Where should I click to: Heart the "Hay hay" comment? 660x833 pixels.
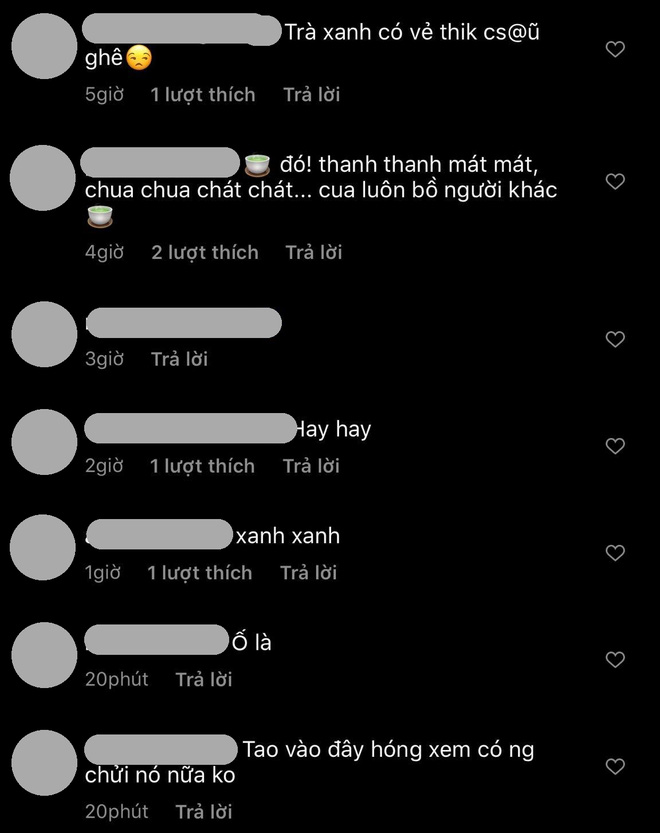(x=615, y=446)
